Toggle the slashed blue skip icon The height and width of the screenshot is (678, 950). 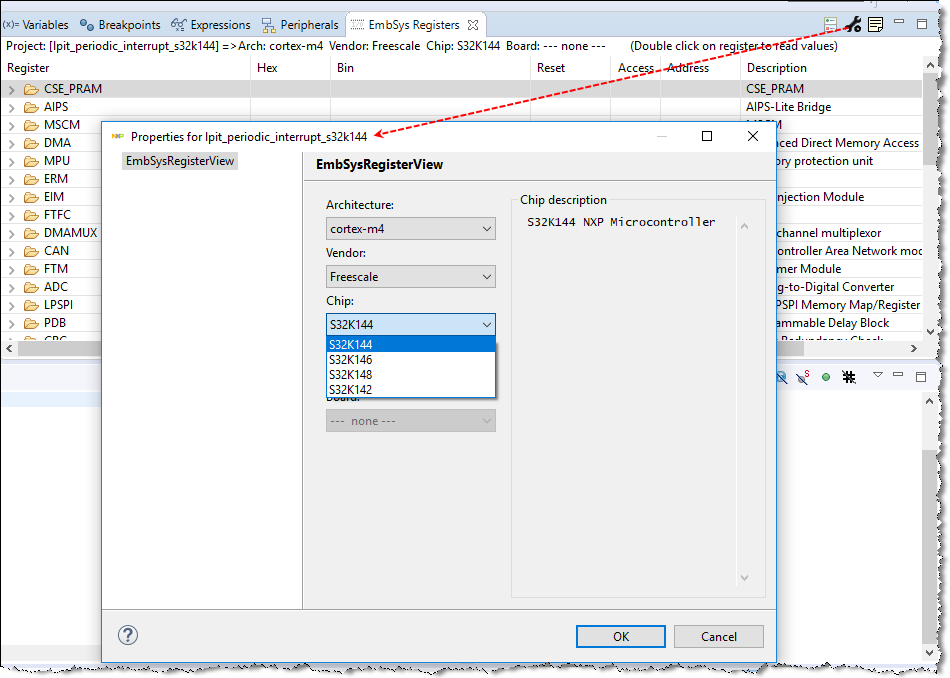click(781, 376)
